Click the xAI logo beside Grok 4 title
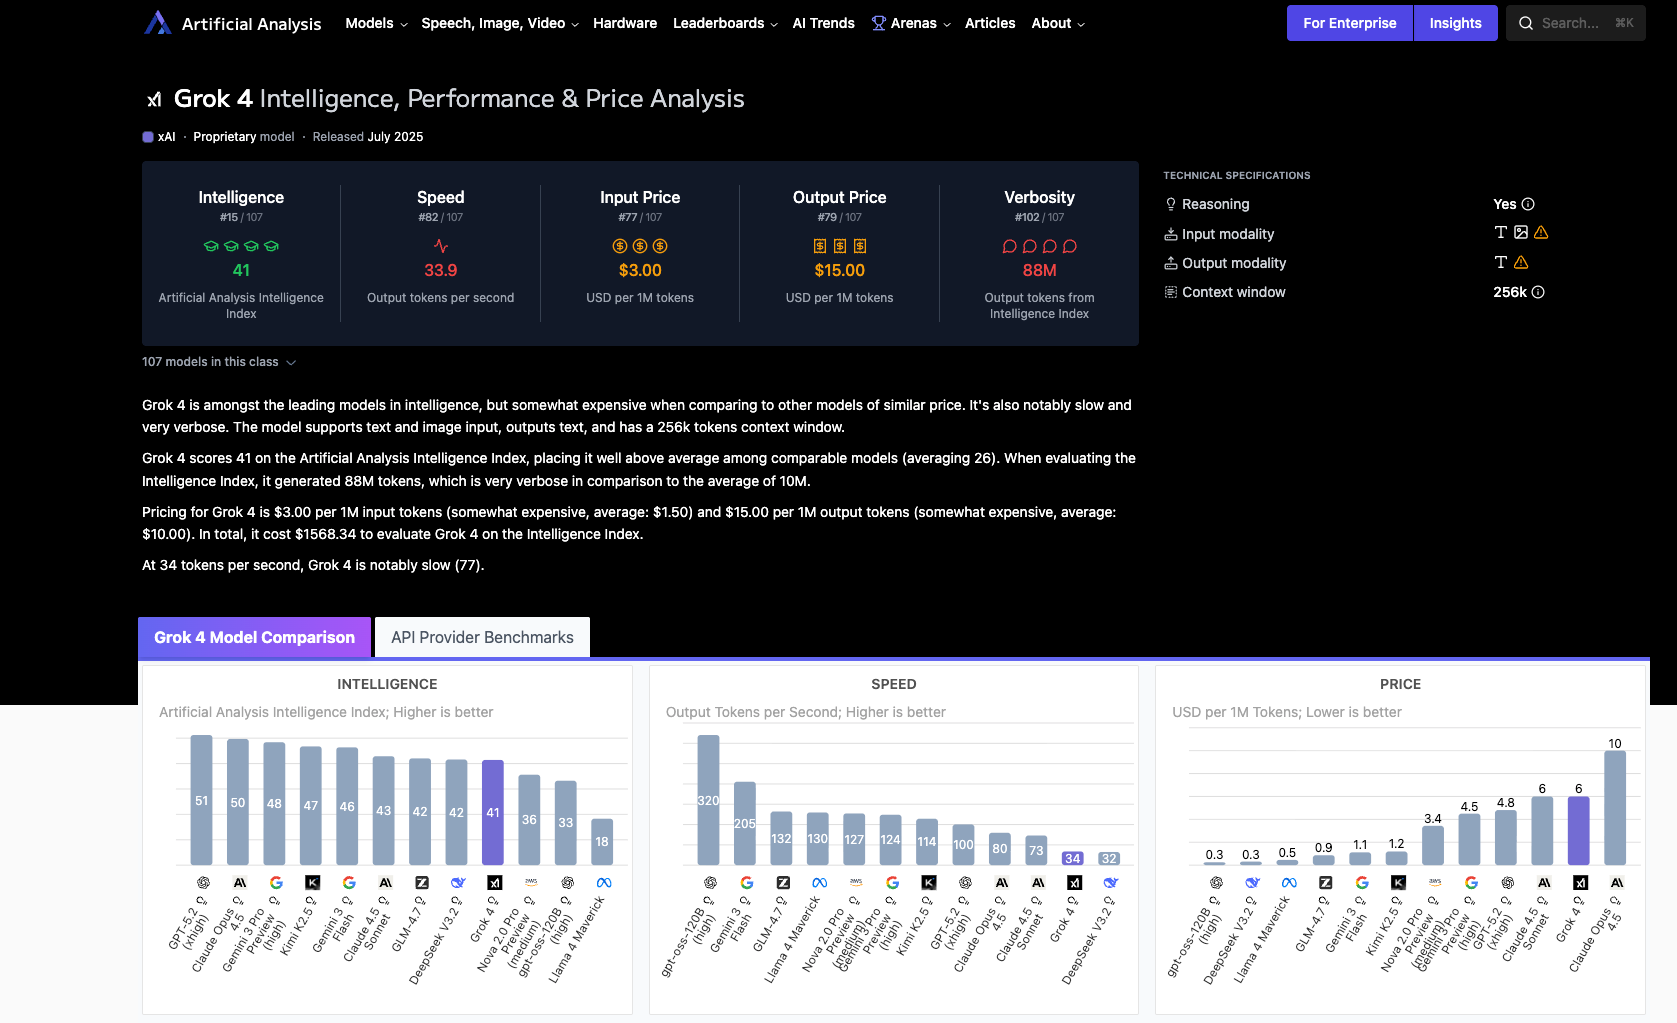 (x=154, y=99)
